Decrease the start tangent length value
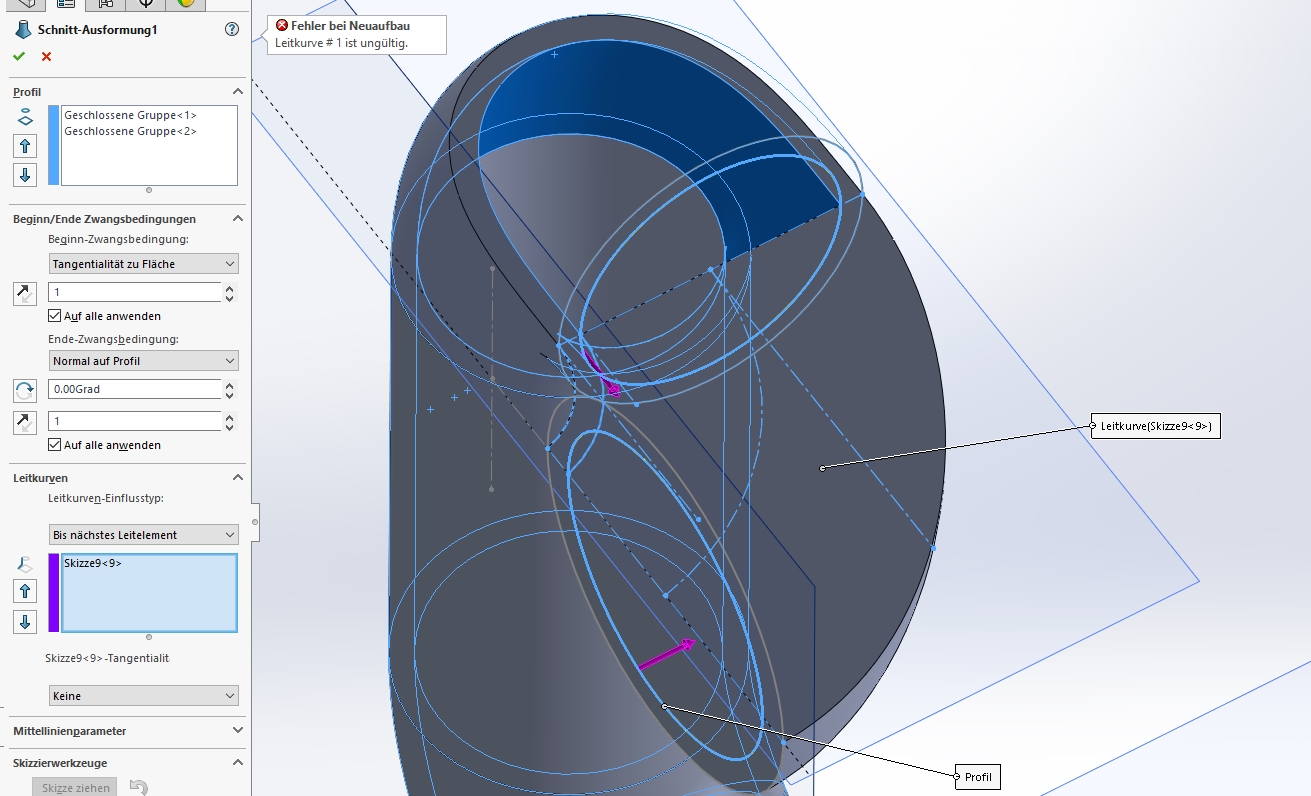The height and width of the screenshot is (796, 1311). 229,298
